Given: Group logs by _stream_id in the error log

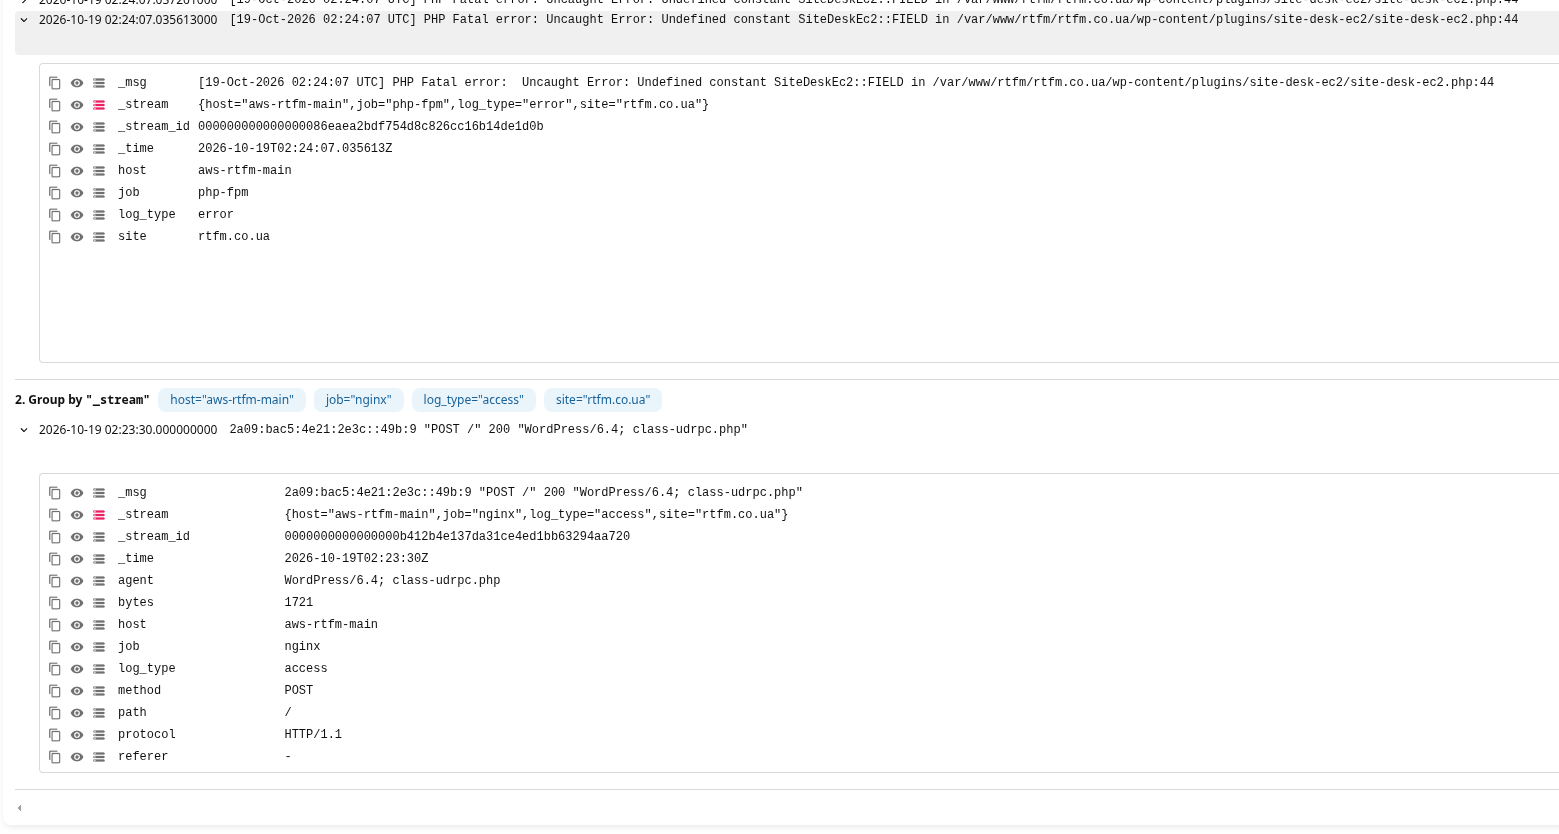Looking at the screenshot, I should coord(99,127).
